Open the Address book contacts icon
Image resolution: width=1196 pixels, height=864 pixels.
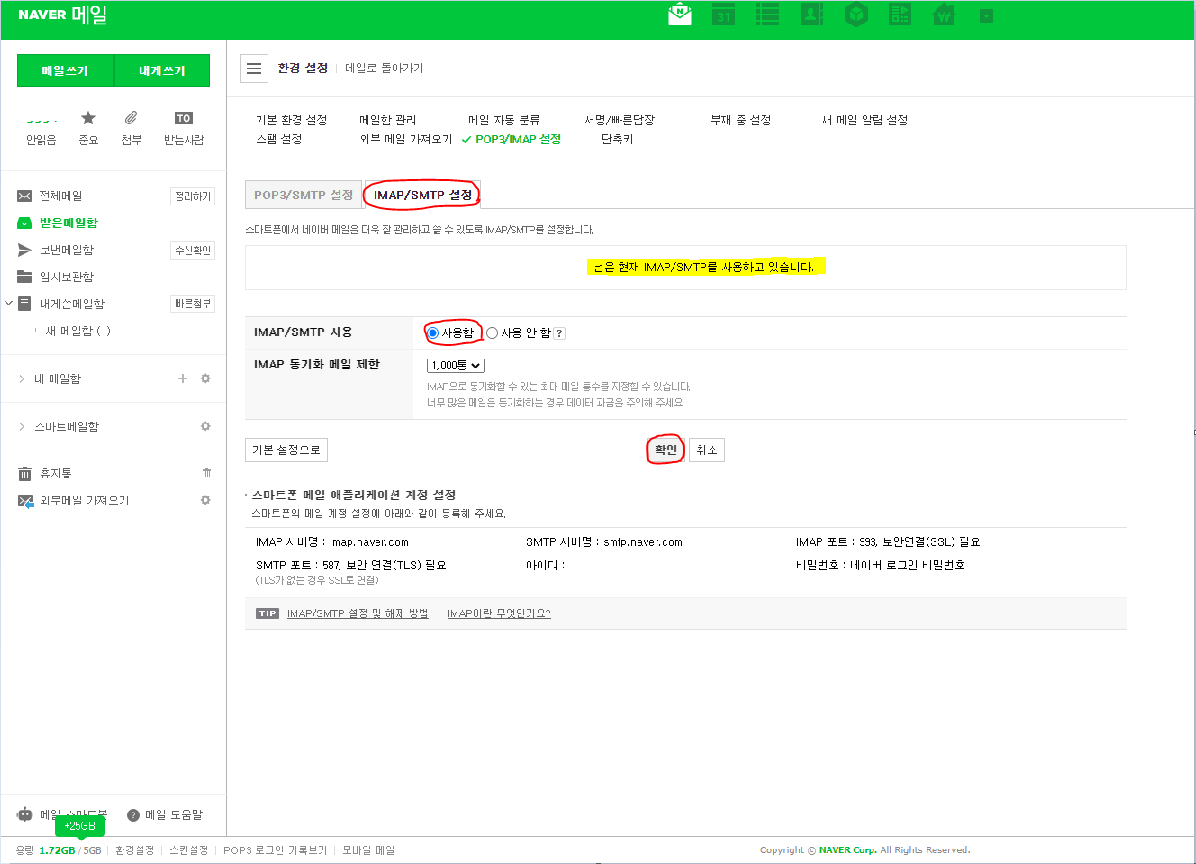(812, 14)
